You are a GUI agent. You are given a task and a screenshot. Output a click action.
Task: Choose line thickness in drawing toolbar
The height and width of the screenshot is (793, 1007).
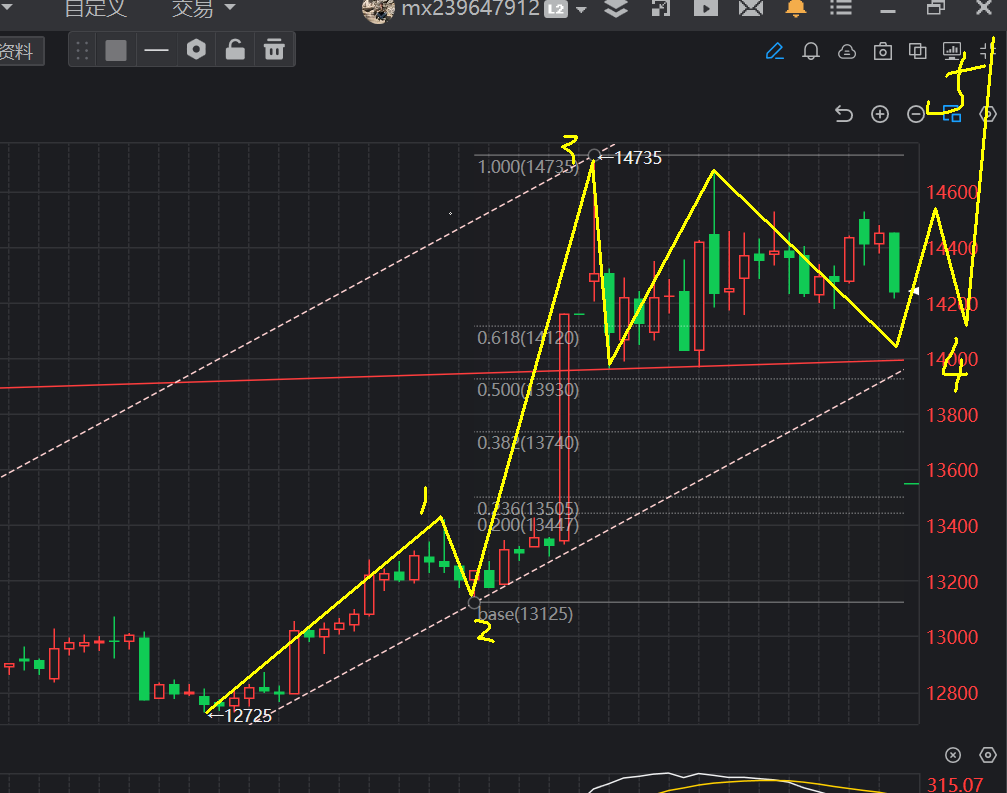[x=156, y=49]
